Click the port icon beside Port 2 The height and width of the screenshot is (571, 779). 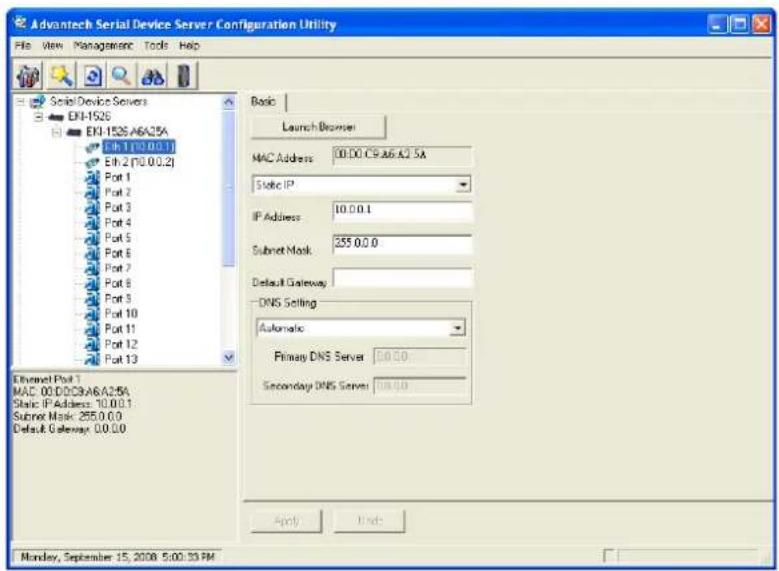[92, 192]
